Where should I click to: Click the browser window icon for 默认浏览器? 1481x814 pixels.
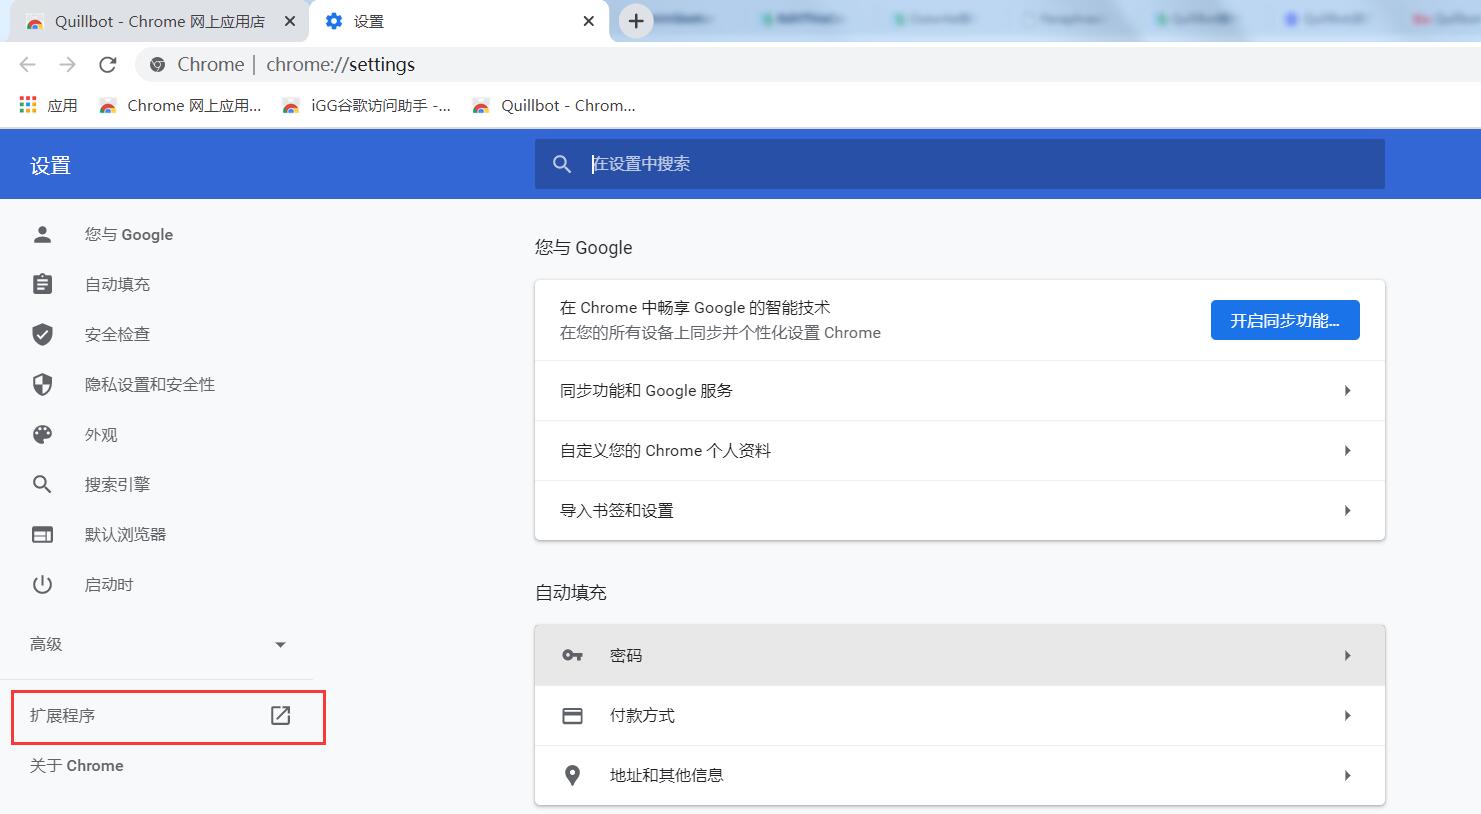pos(42,535)
